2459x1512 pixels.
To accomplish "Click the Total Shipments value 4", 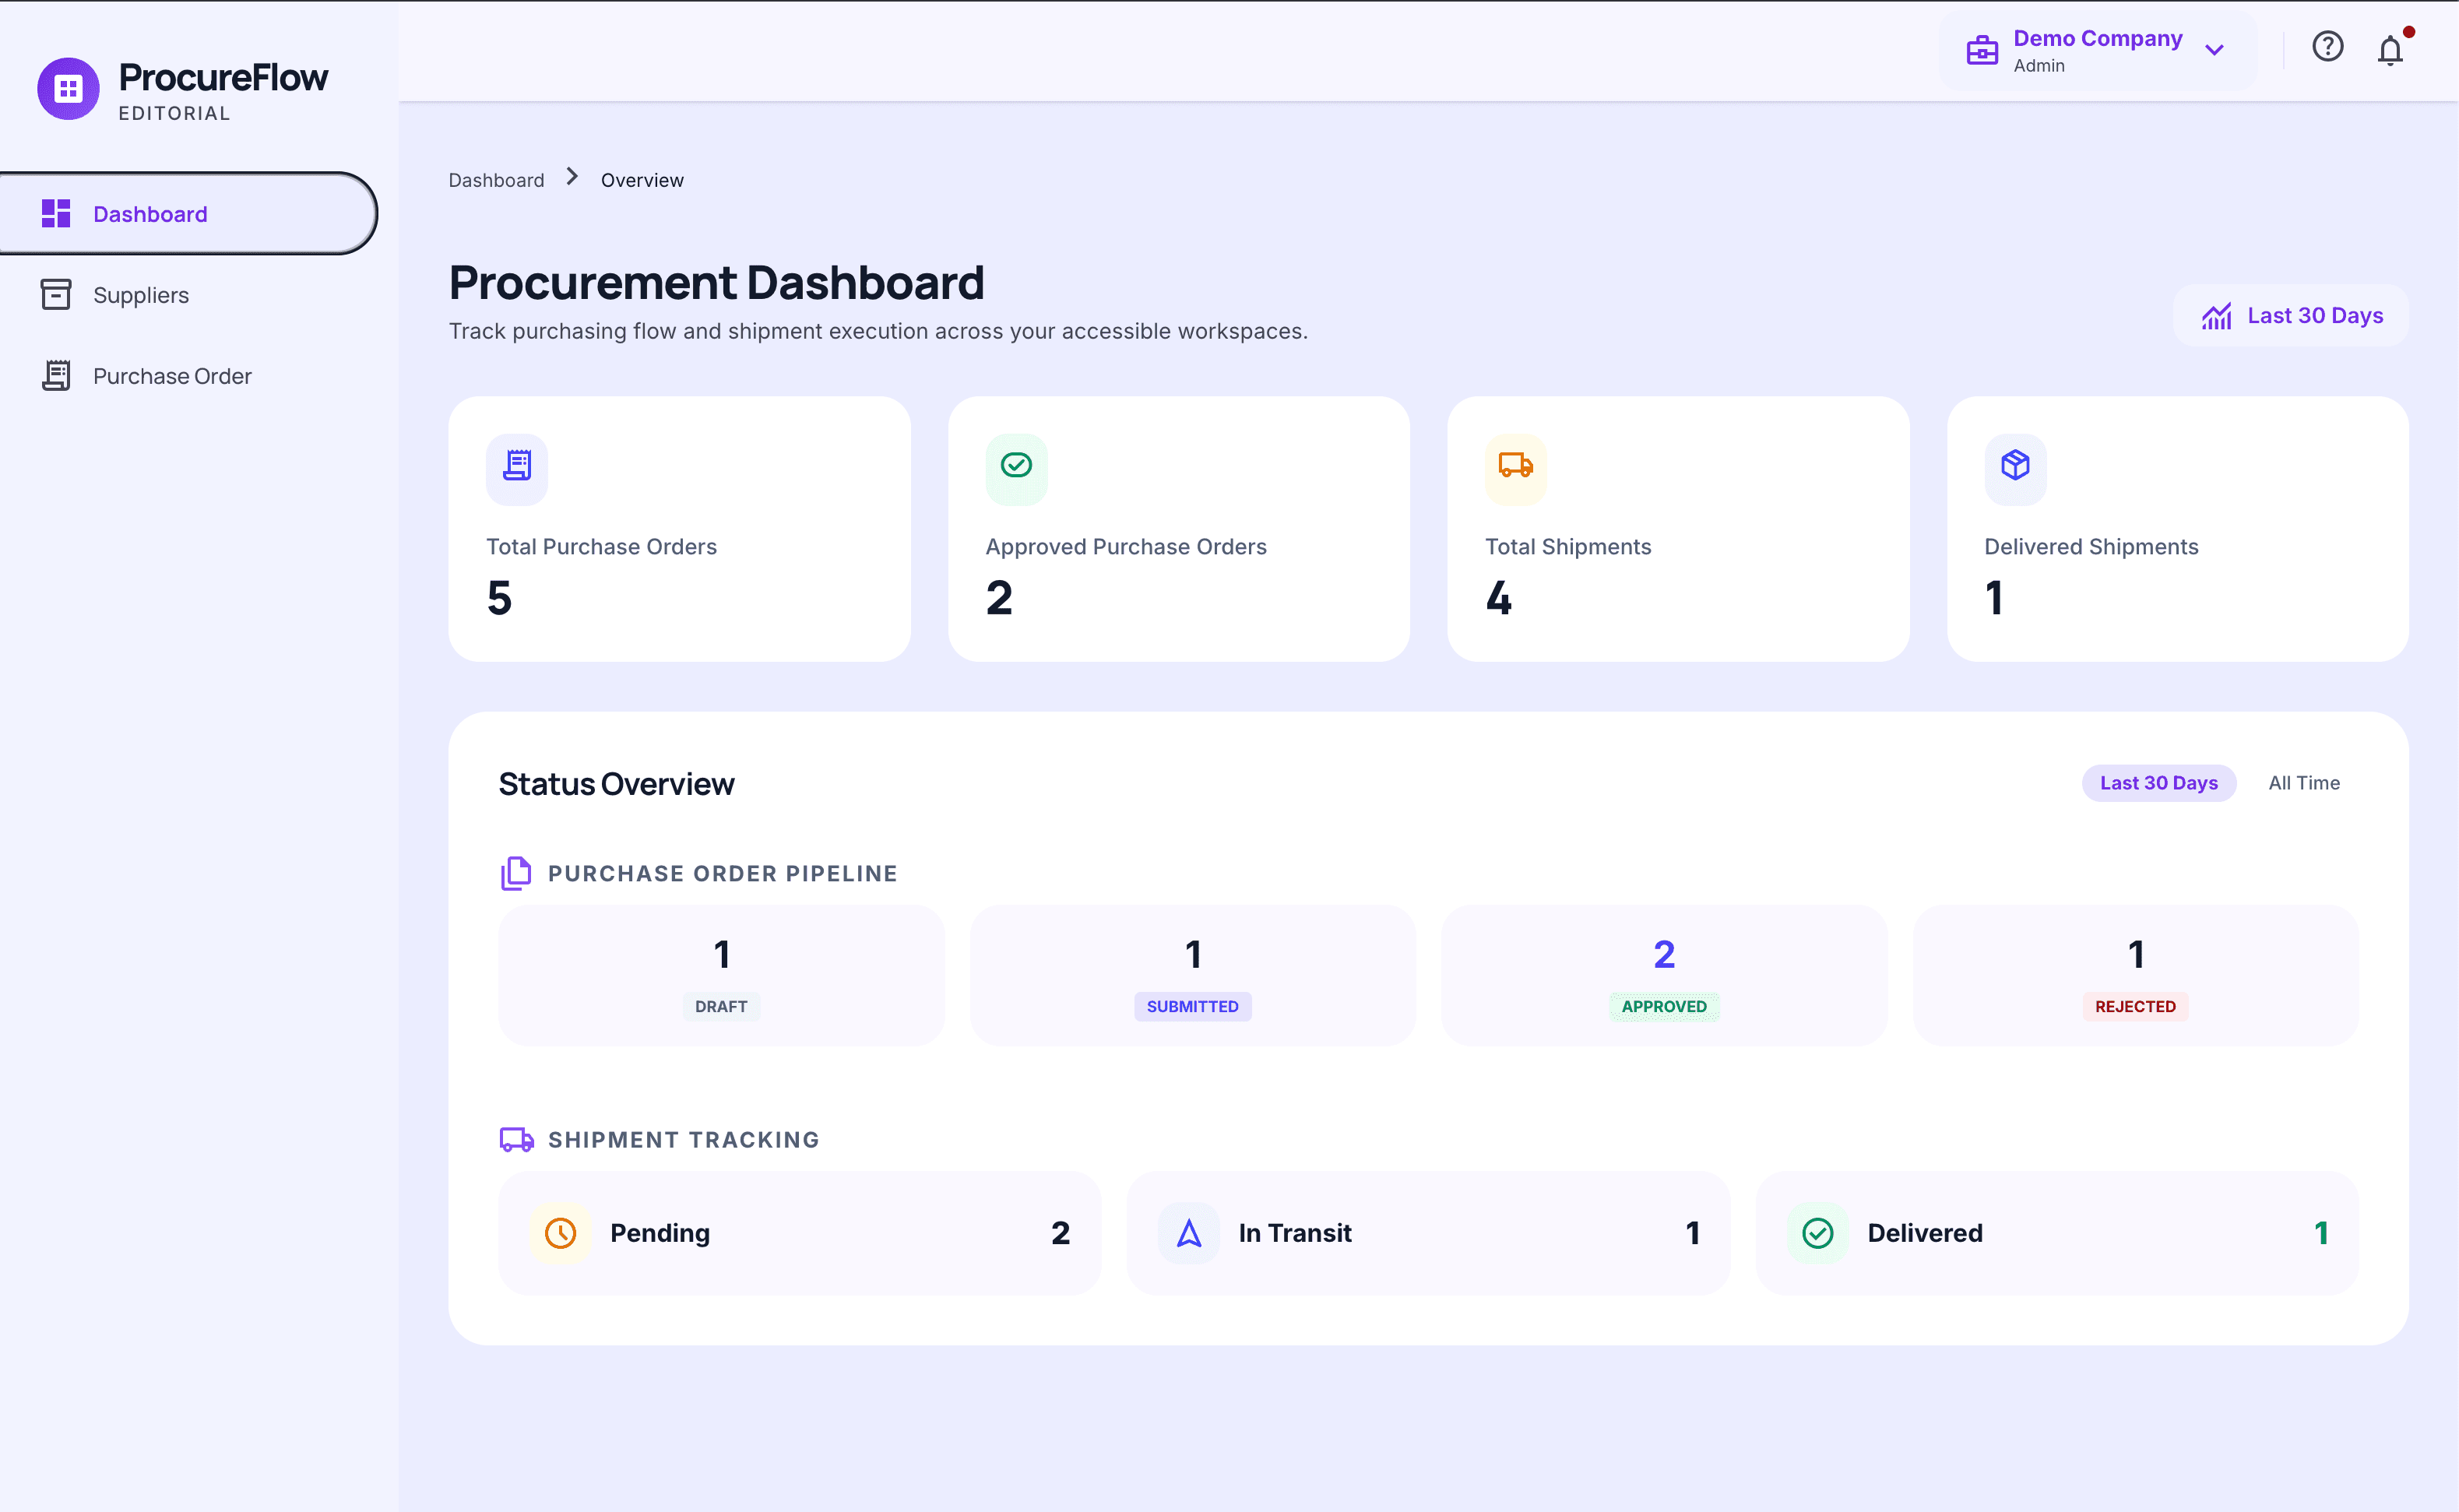I will (1498, 598).
